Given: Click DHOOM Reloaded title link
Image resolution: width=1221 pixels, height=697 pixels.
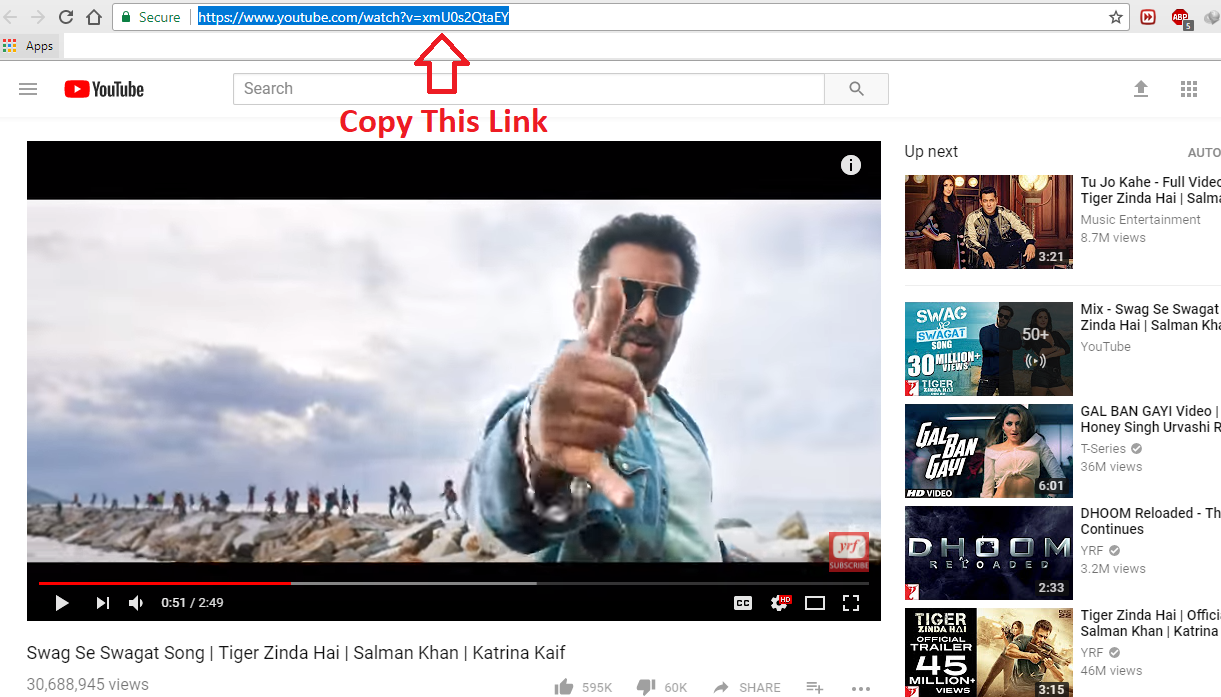Looking at the screenshot, I should pos(1151,521).
